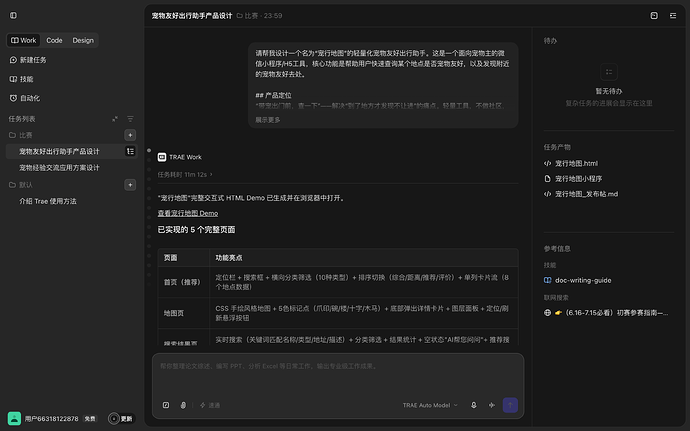Open the task list filter icon
This screenshot has height=431, width=690.
point(130,119)
